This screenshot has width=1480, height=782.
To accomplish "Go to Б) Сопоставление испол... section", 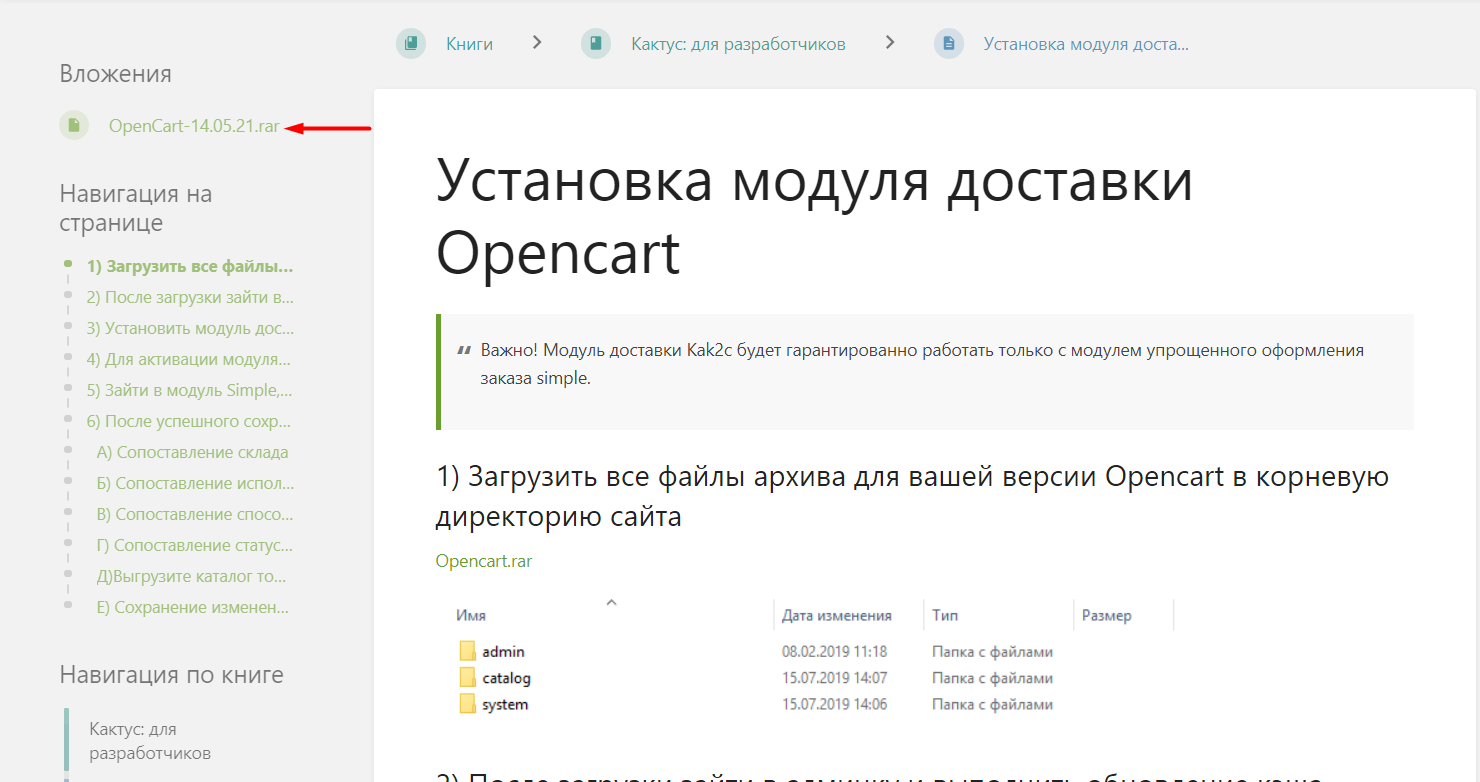I will click(x=195, y=483).
